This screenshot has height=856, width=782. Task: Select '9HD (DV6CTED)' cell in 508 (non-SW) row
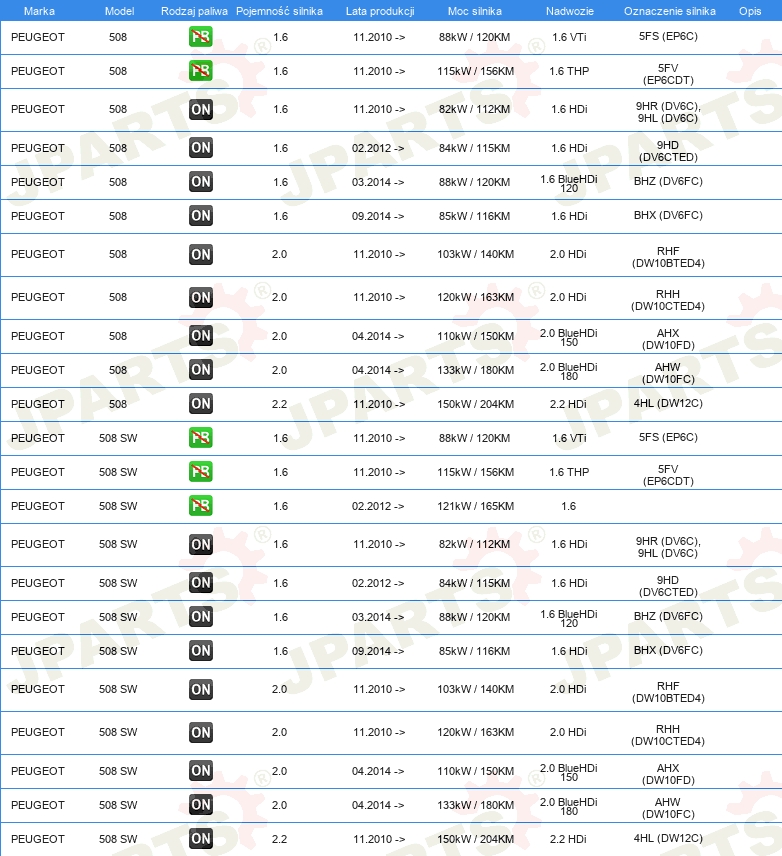pos(668,151)
